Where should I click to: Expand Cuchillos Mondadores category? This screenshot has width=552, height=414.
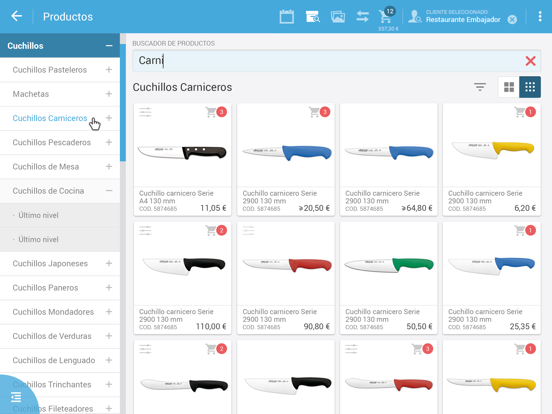pyautogui.click(x=109, y=312)
